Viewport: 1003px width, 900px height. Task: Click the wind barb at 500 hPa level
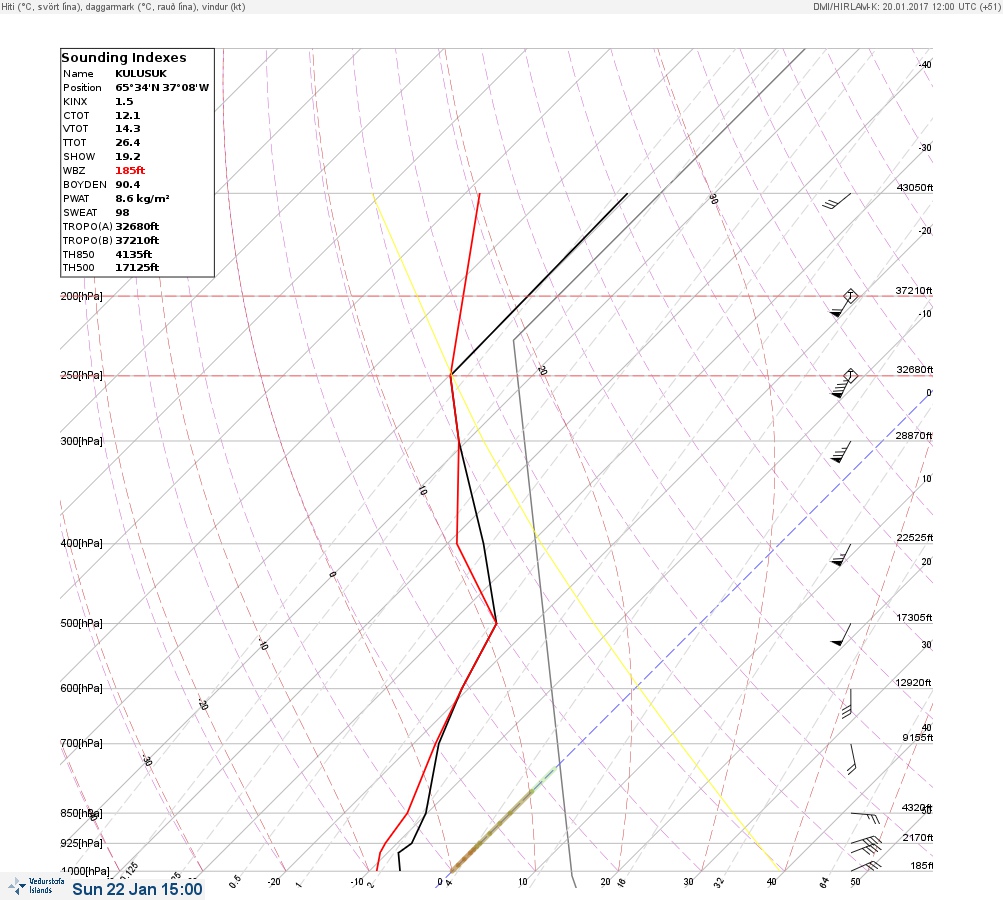(x=841, y=635)
